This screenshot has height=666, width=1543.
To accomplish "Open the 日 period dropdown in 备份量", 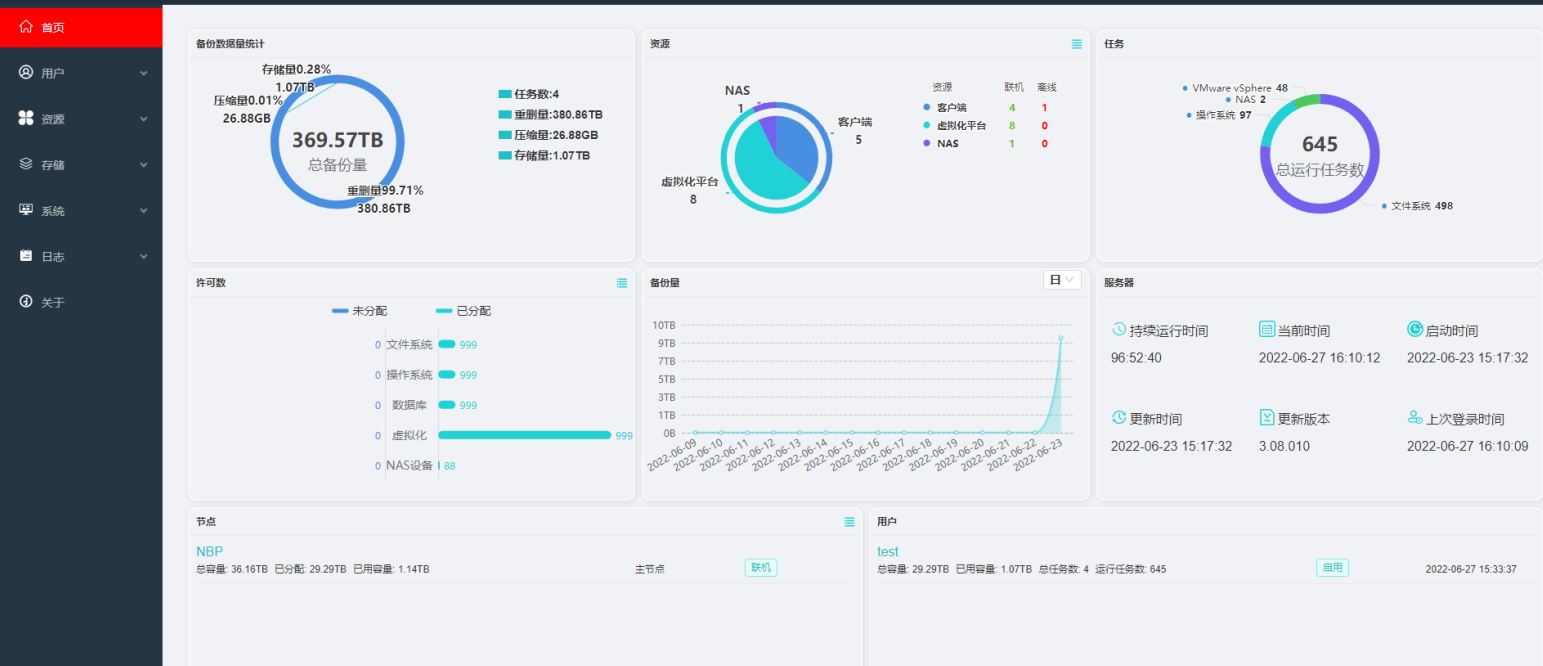I will 1061,280.
